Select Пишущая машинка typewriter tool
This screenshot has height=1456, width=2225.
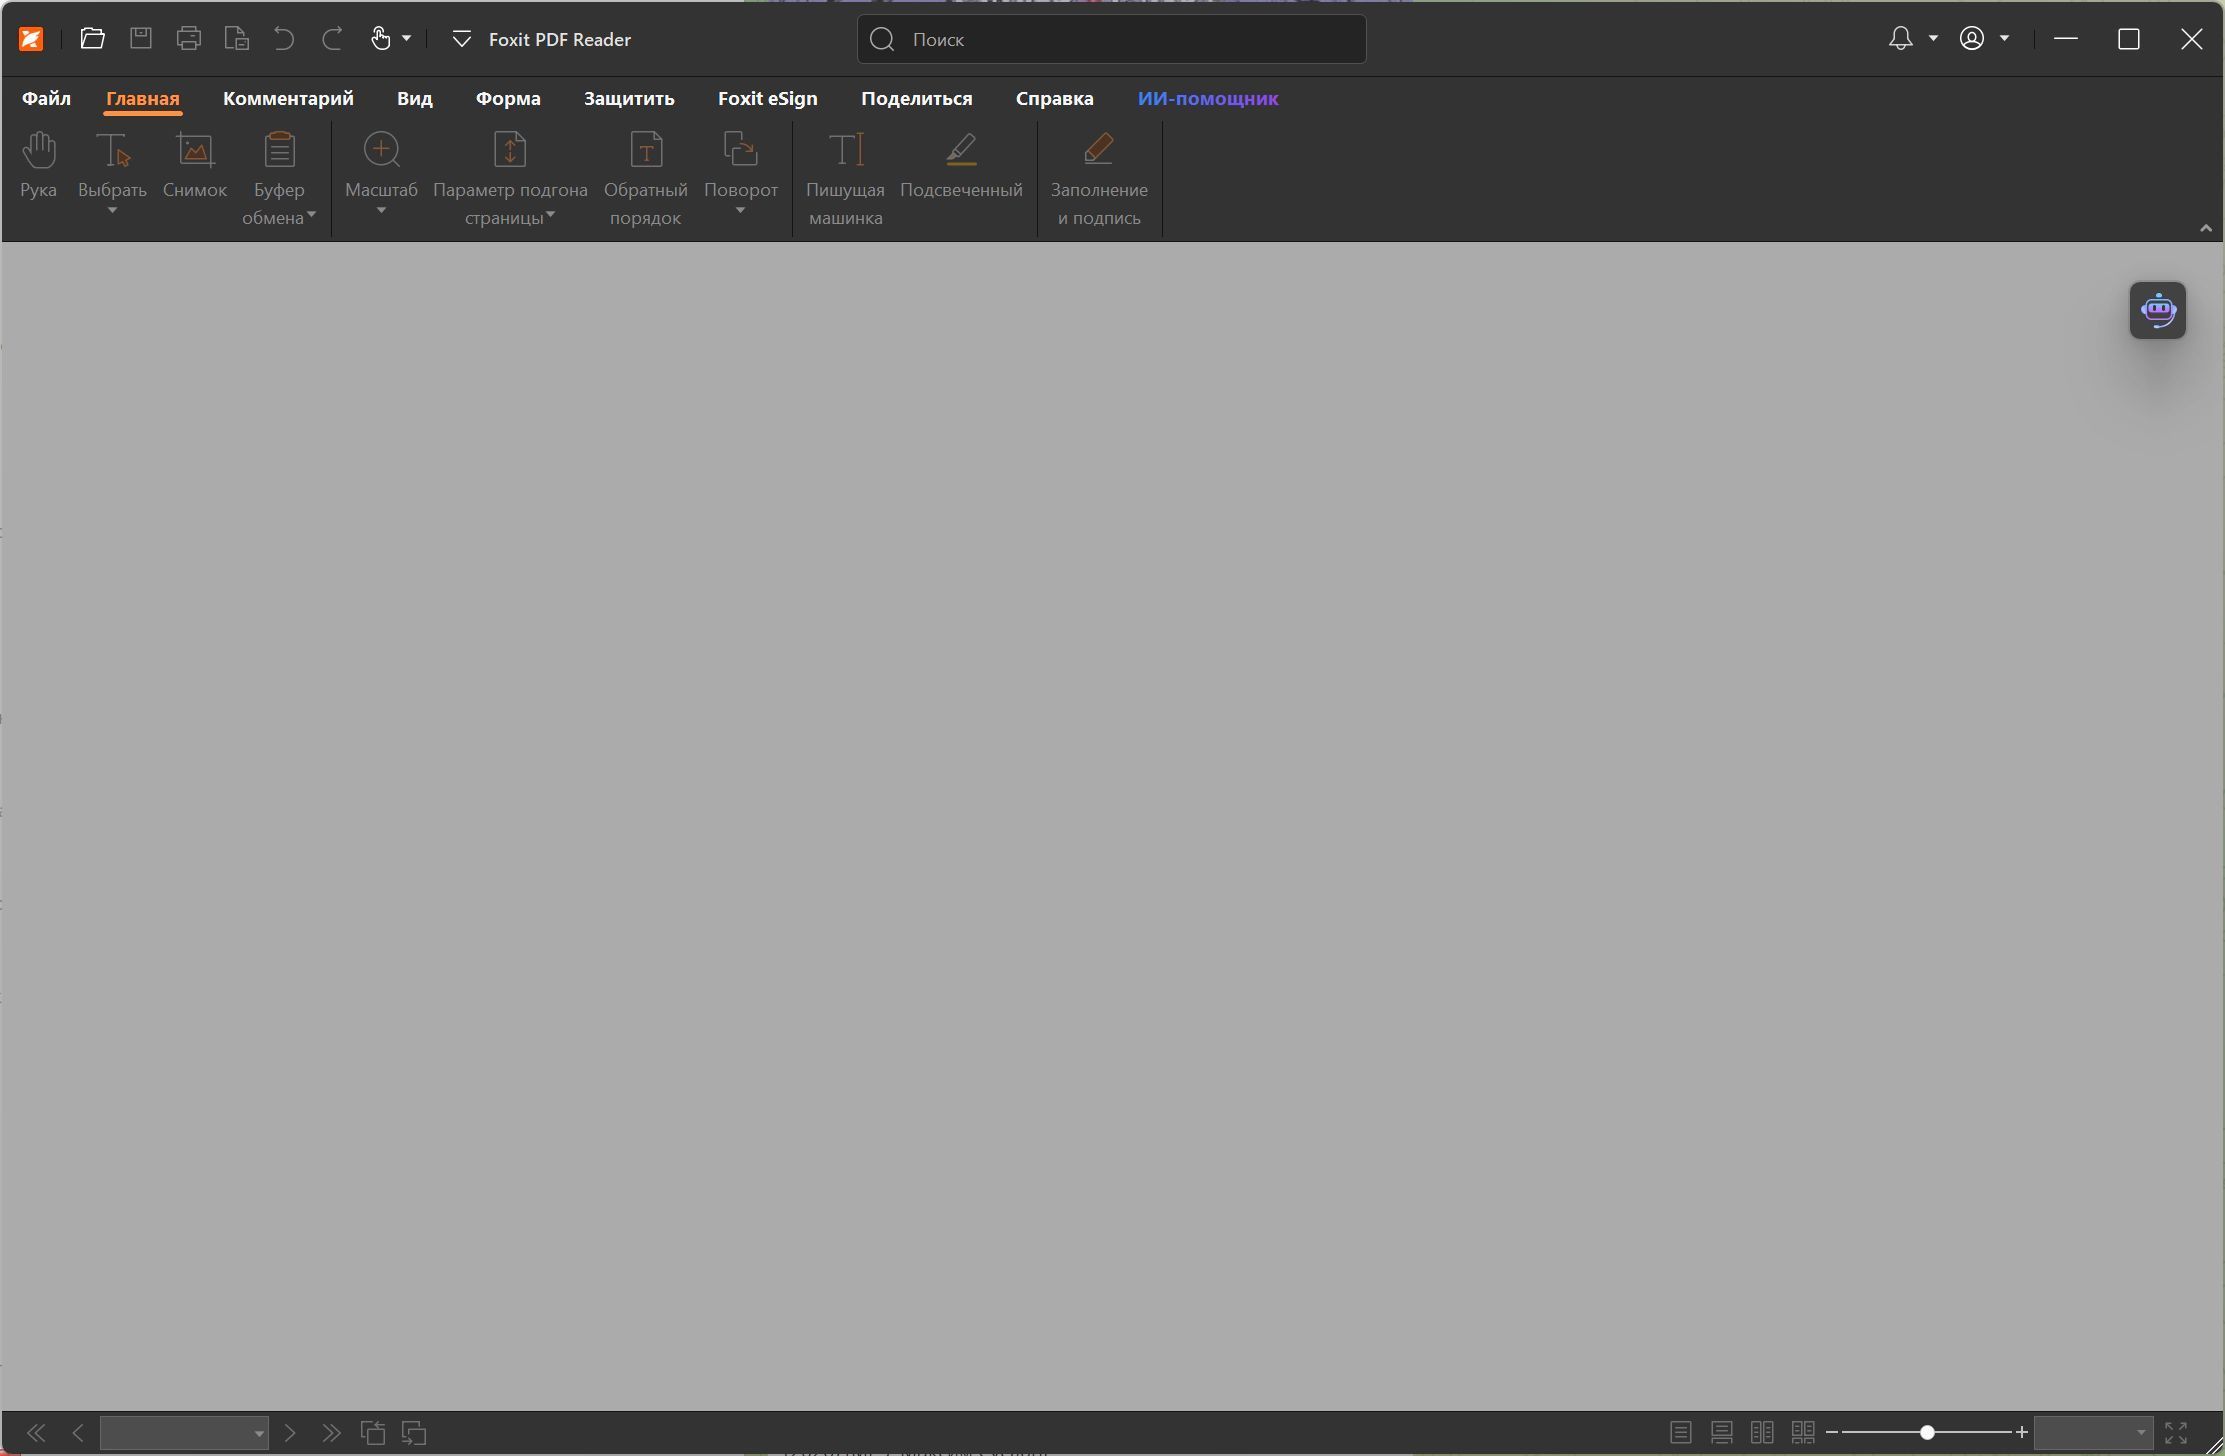(846, 178)
